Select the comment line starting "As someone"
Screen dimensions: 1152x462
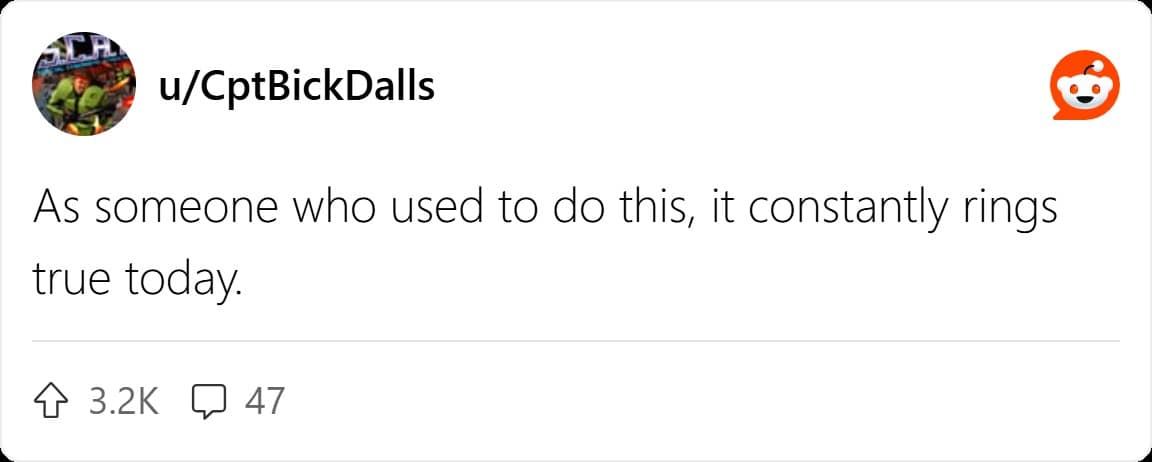point(544,210)
